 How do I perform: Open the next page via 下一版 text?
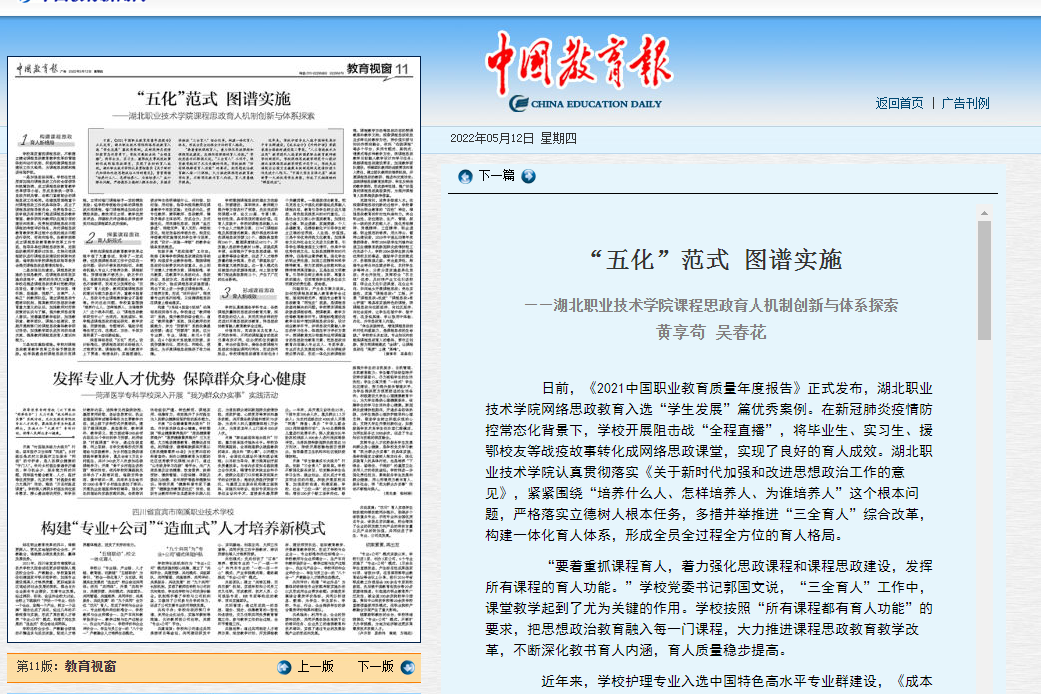[375, 667]
